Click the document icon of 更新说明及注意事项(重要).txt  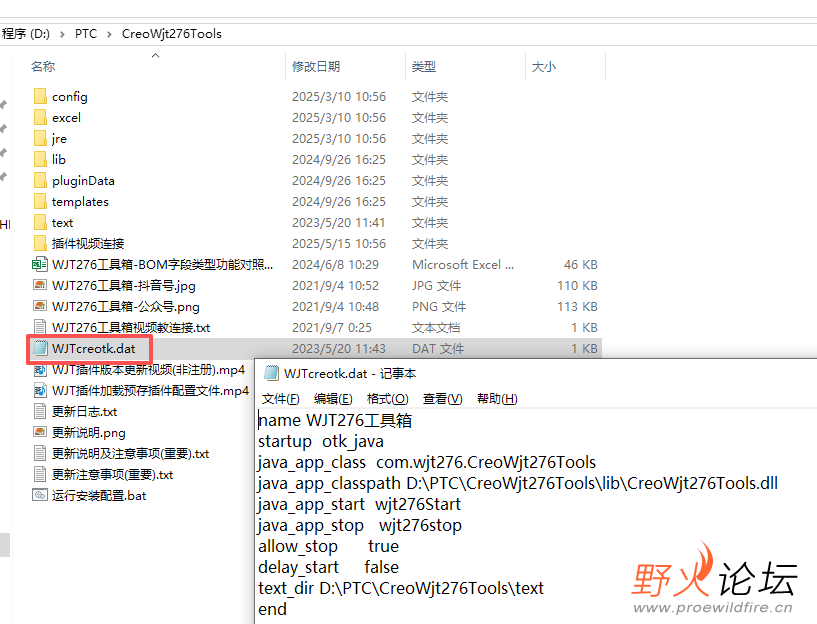click(x=40, y=453)
